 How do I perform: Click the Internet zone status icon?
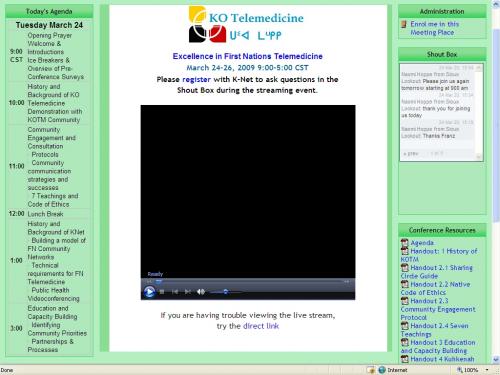click(x=382, y=370)
